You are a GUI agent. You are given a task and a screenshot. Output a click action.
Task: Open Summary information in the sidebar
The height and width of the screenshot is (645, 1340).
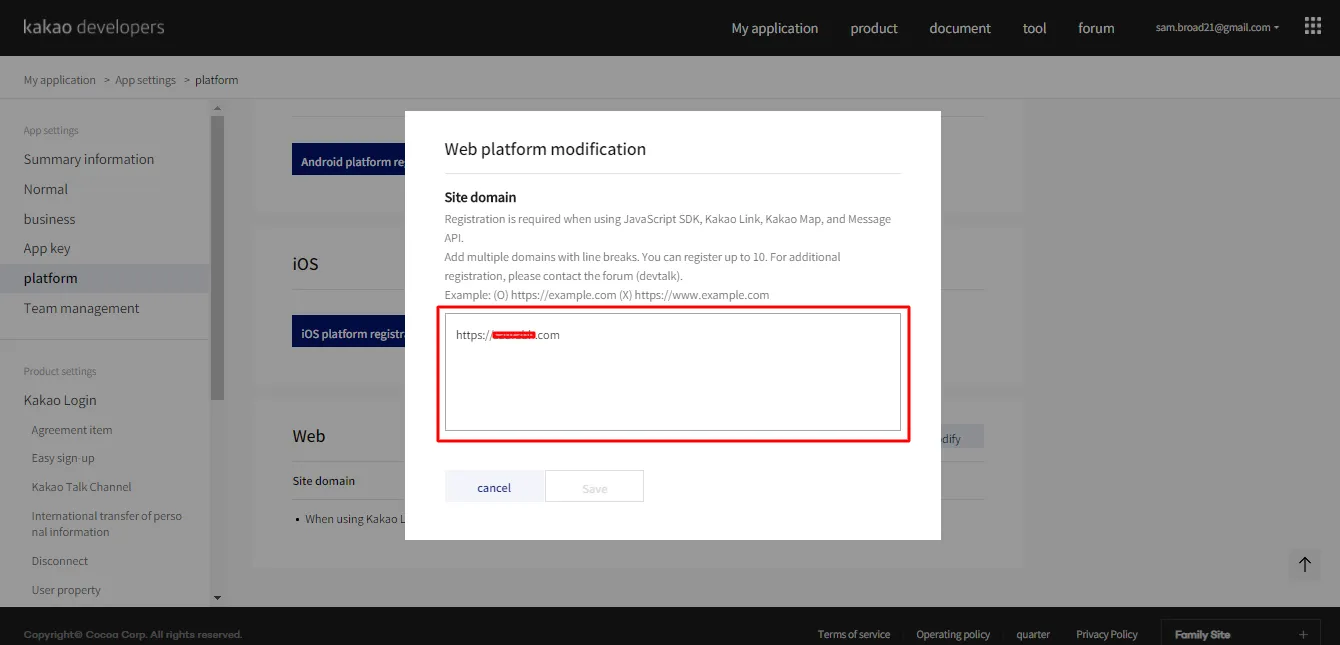click(89, 159)
